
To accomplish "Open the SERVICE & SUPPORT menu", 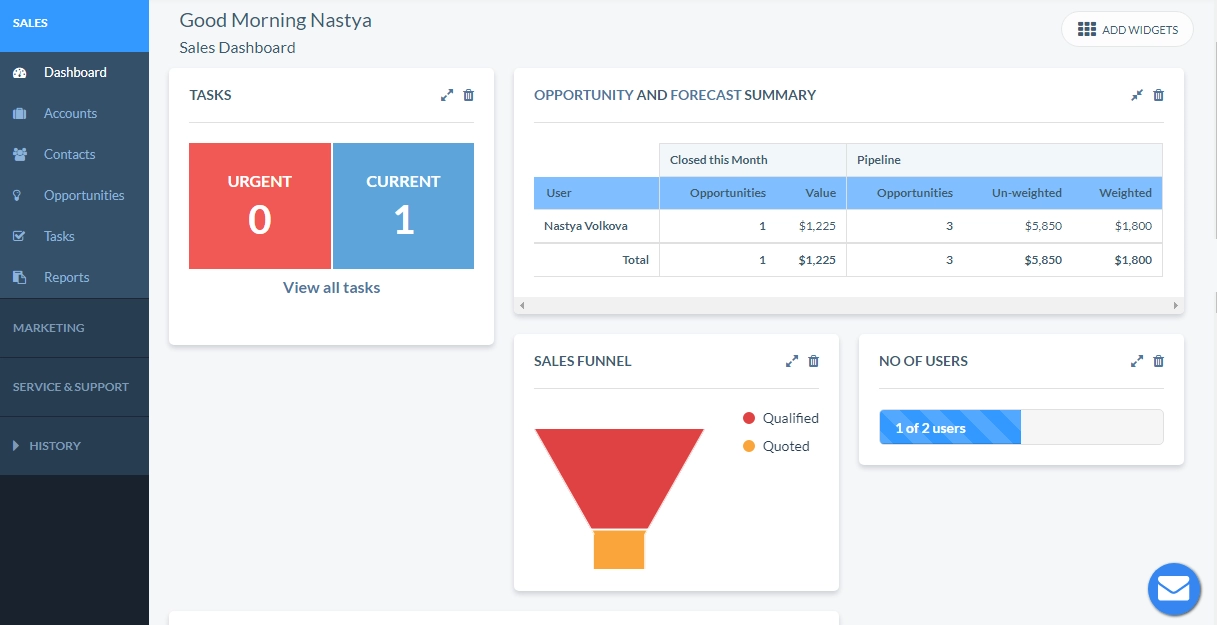I will [x=69, y=386].
